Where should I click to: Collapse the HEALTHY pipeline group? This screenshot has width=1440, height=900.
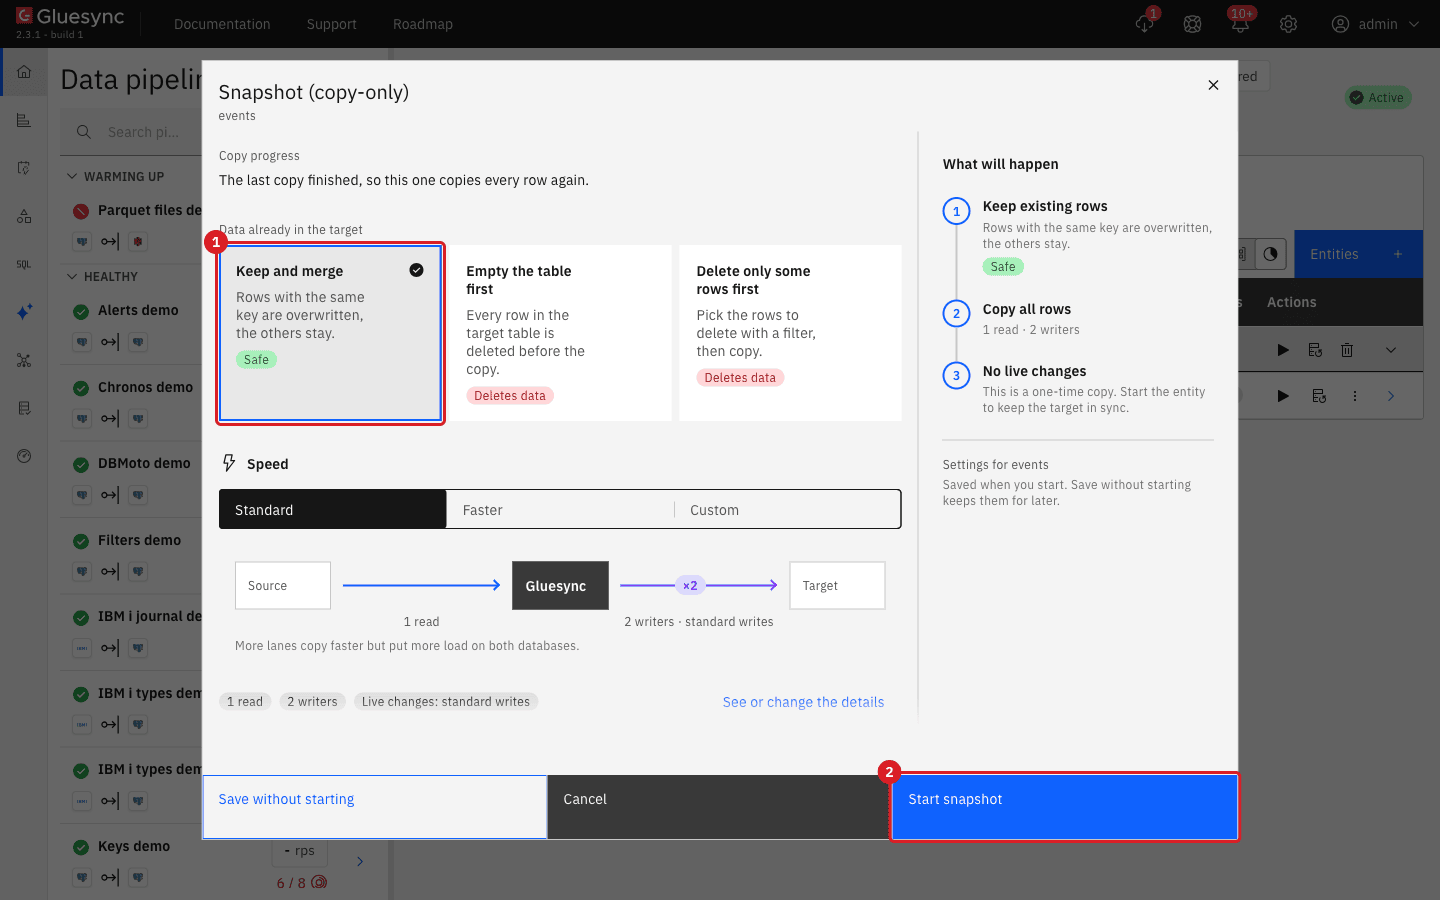pyautogui.click(x=72, y=276)
